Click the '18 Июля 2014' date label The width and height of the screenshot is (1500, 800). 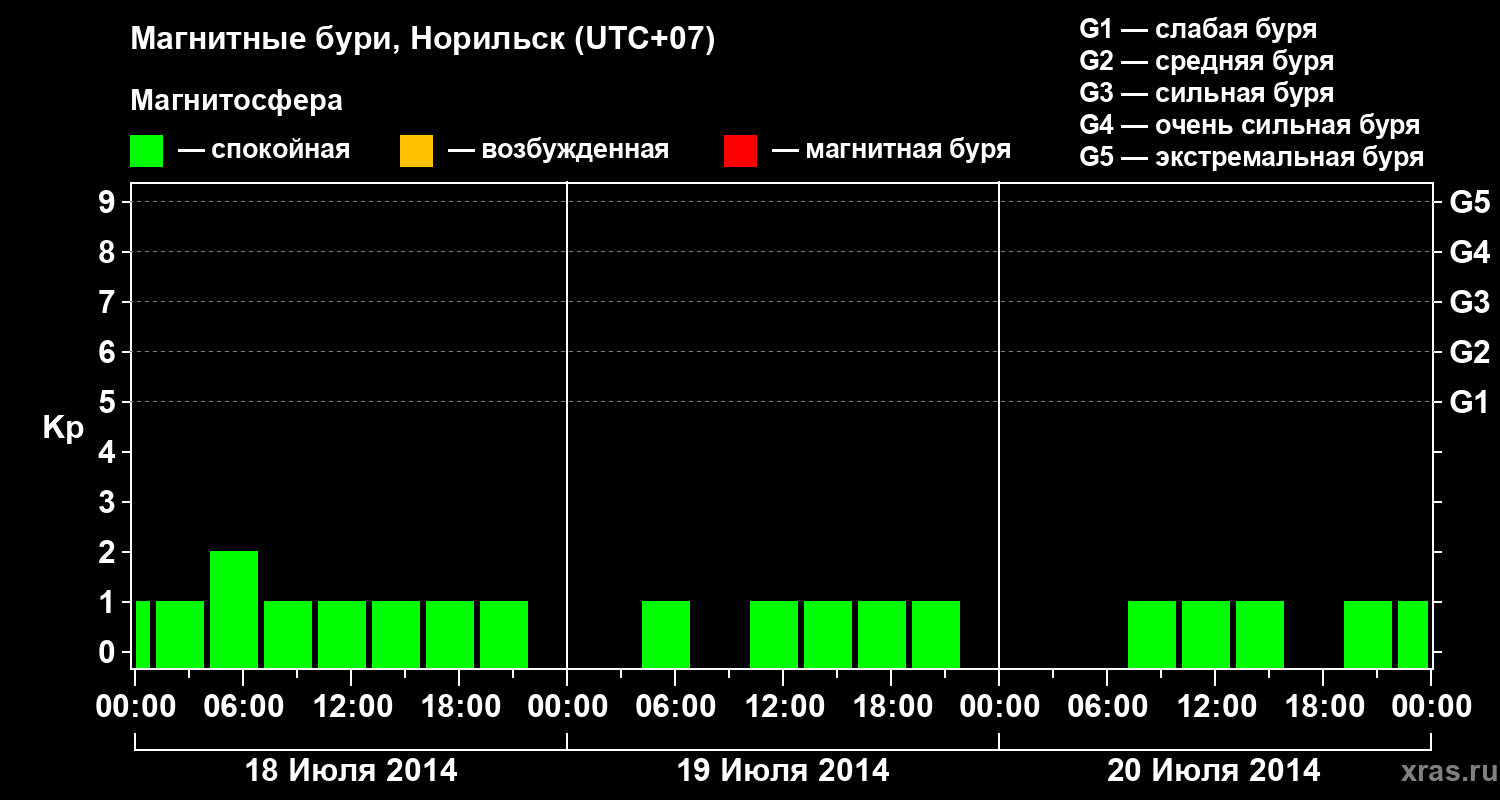pyautogui.click(x=351, y=771)
